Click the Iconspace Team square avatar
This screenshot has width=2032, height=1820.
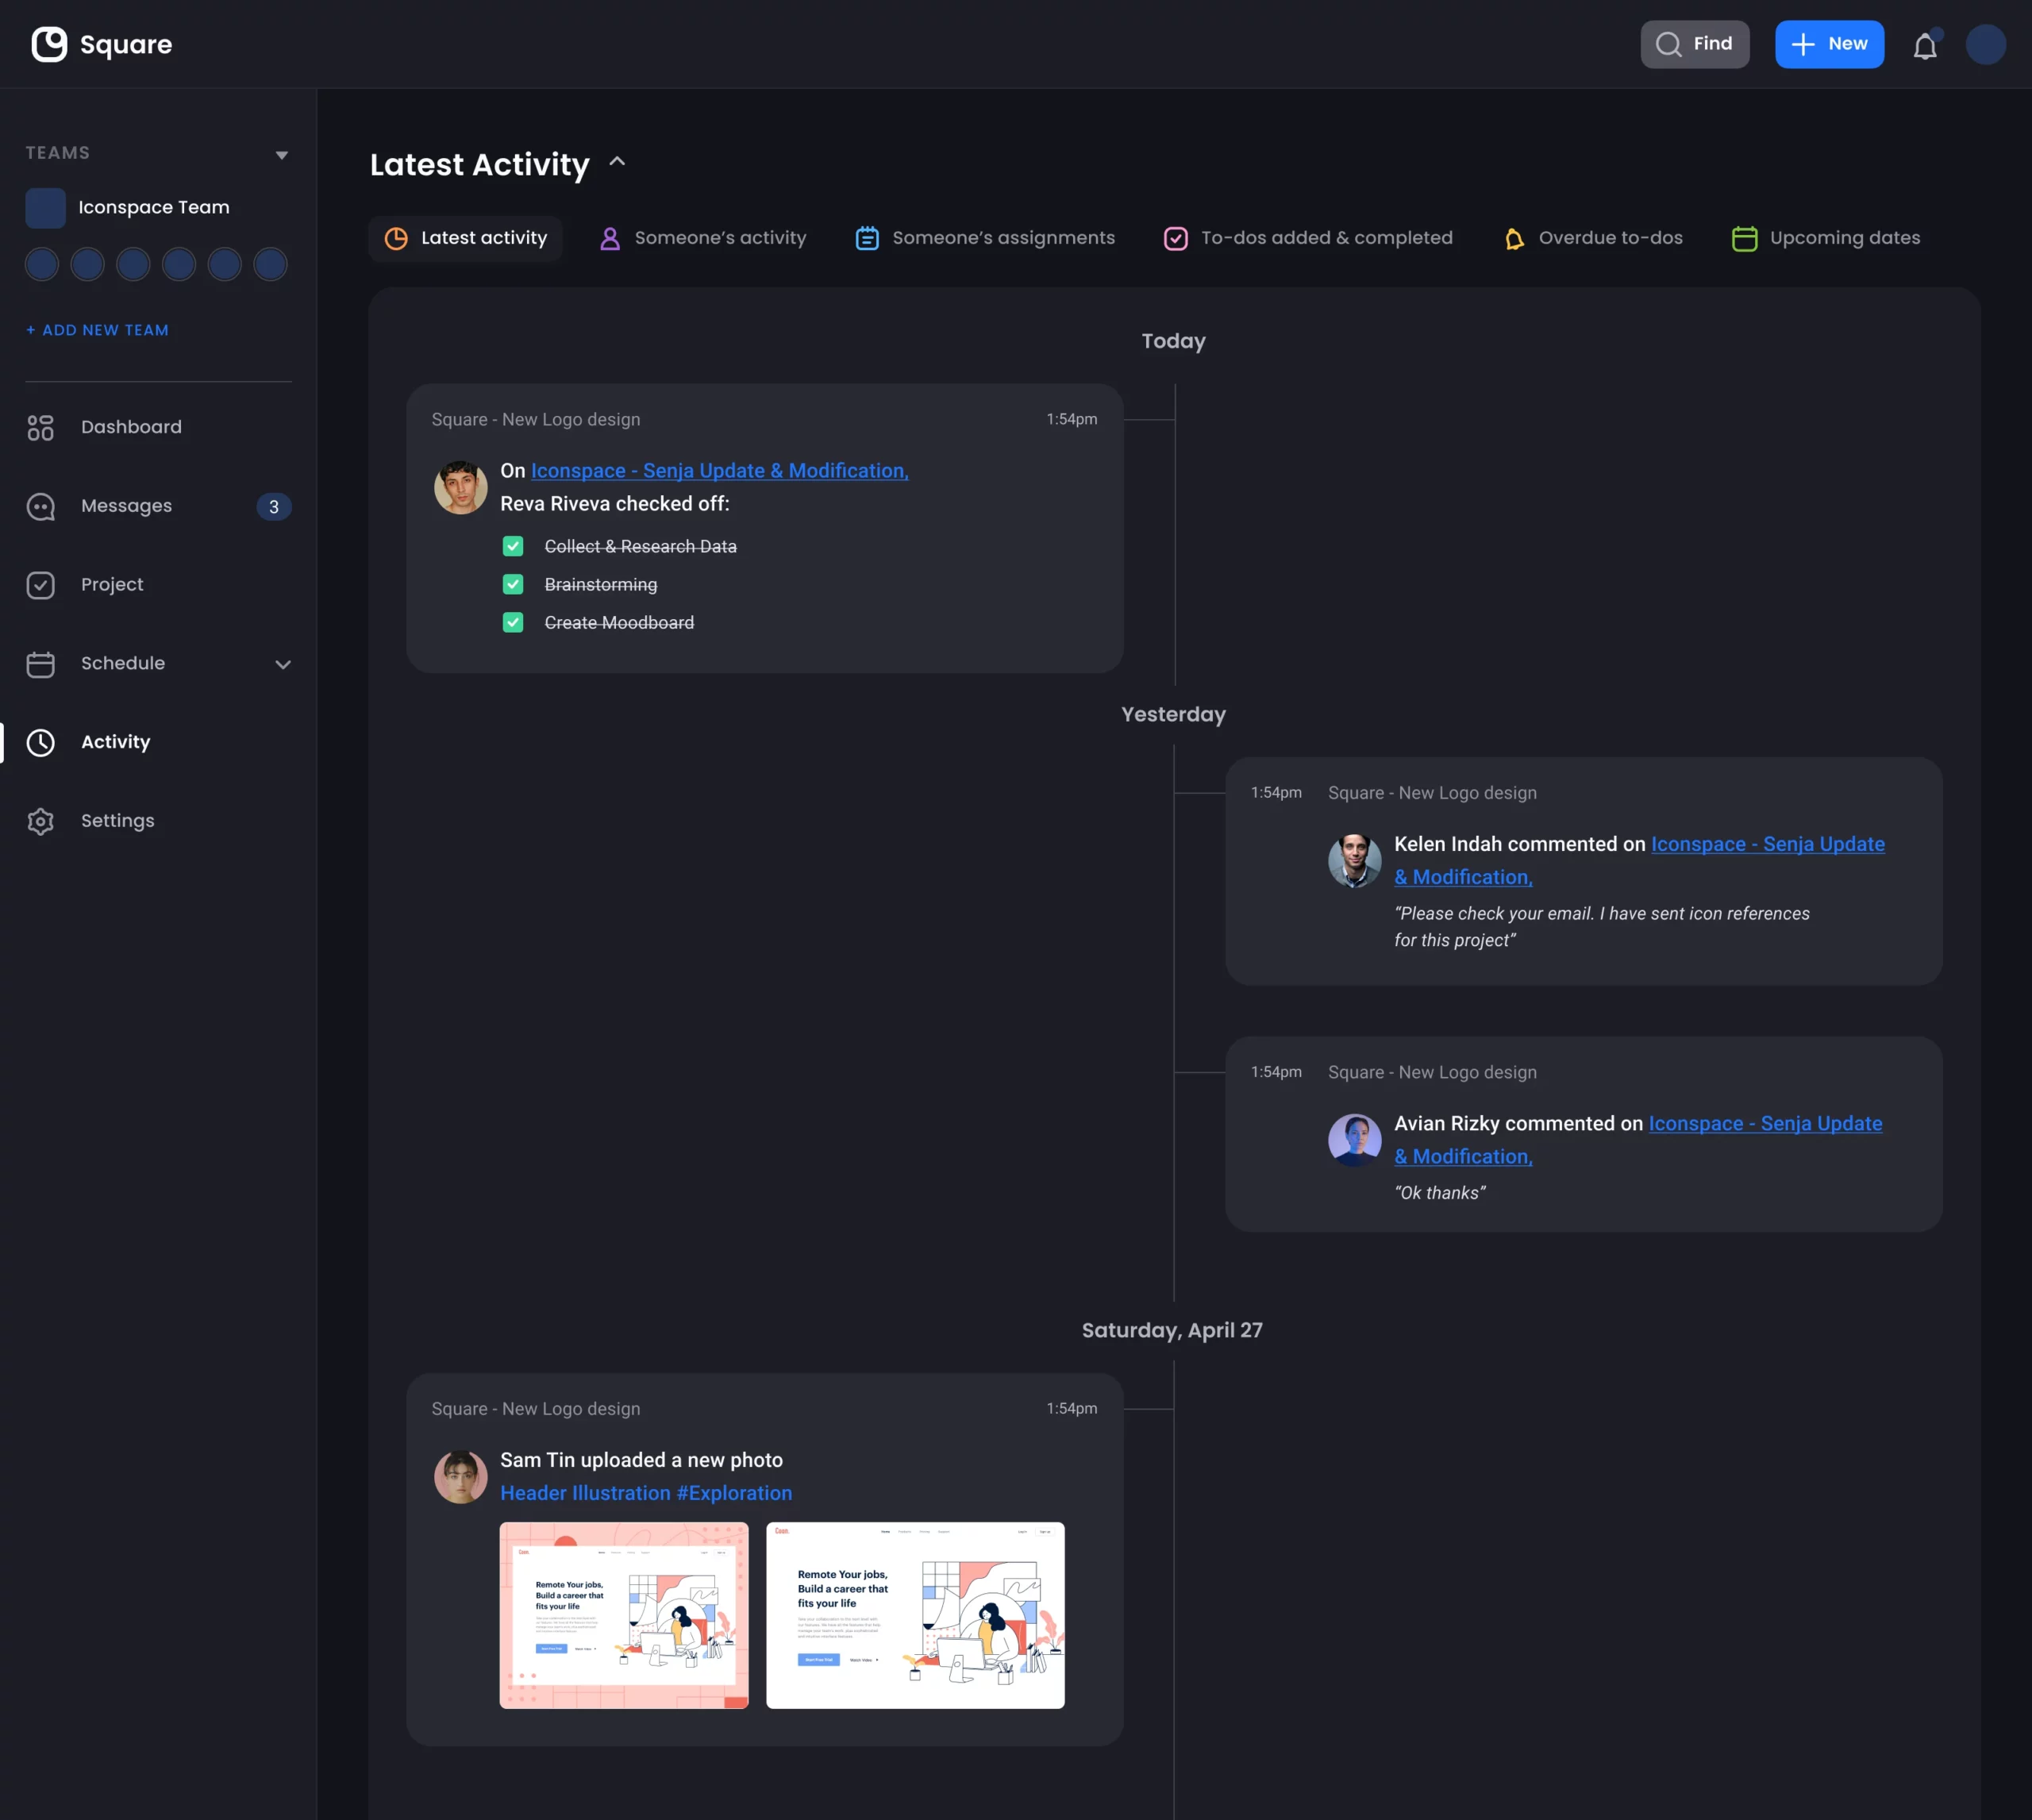[x=45, y=208]
